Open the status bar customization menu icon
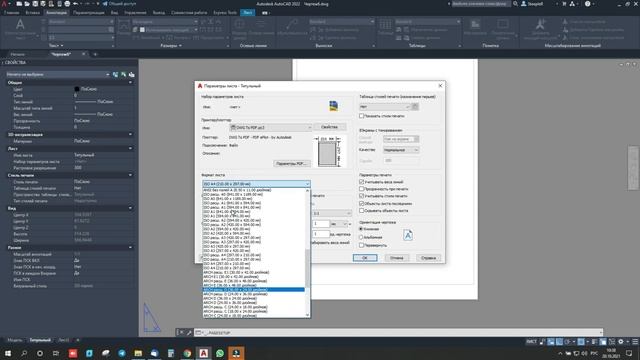 (x=635, y=342)
